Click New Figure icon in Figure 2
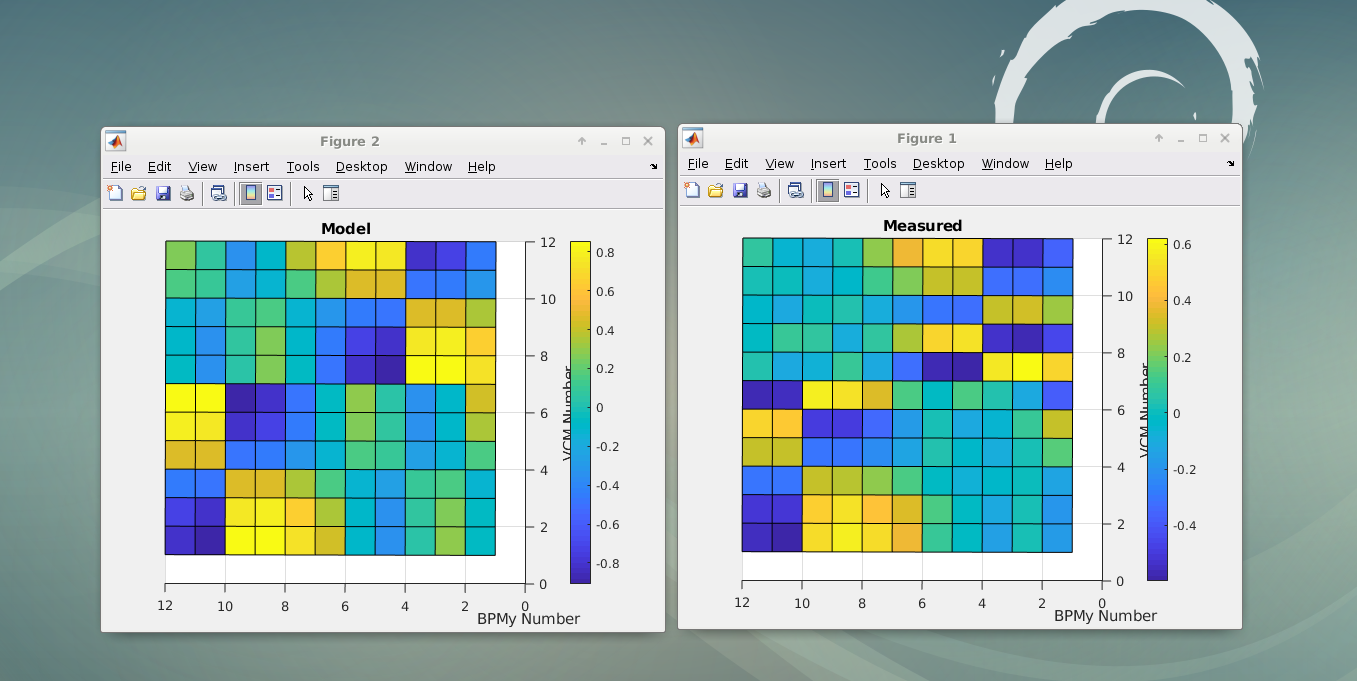1357x681 pixels. 115,193
